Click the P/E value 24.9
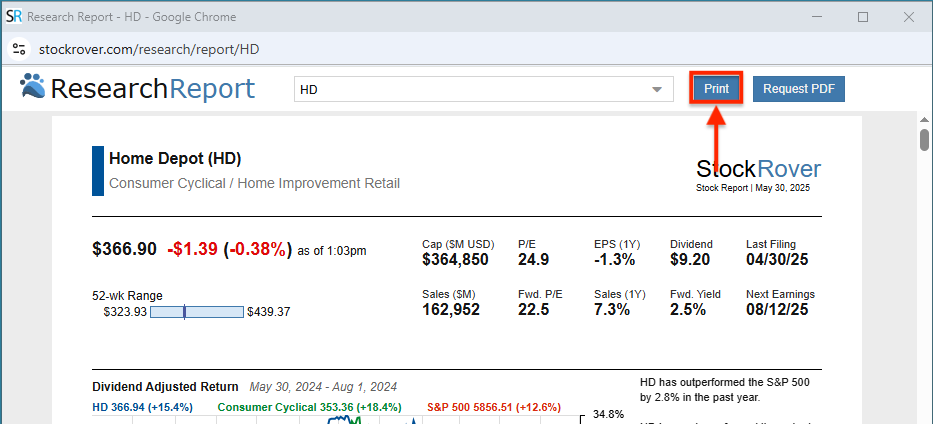 [x=533, y=260]
